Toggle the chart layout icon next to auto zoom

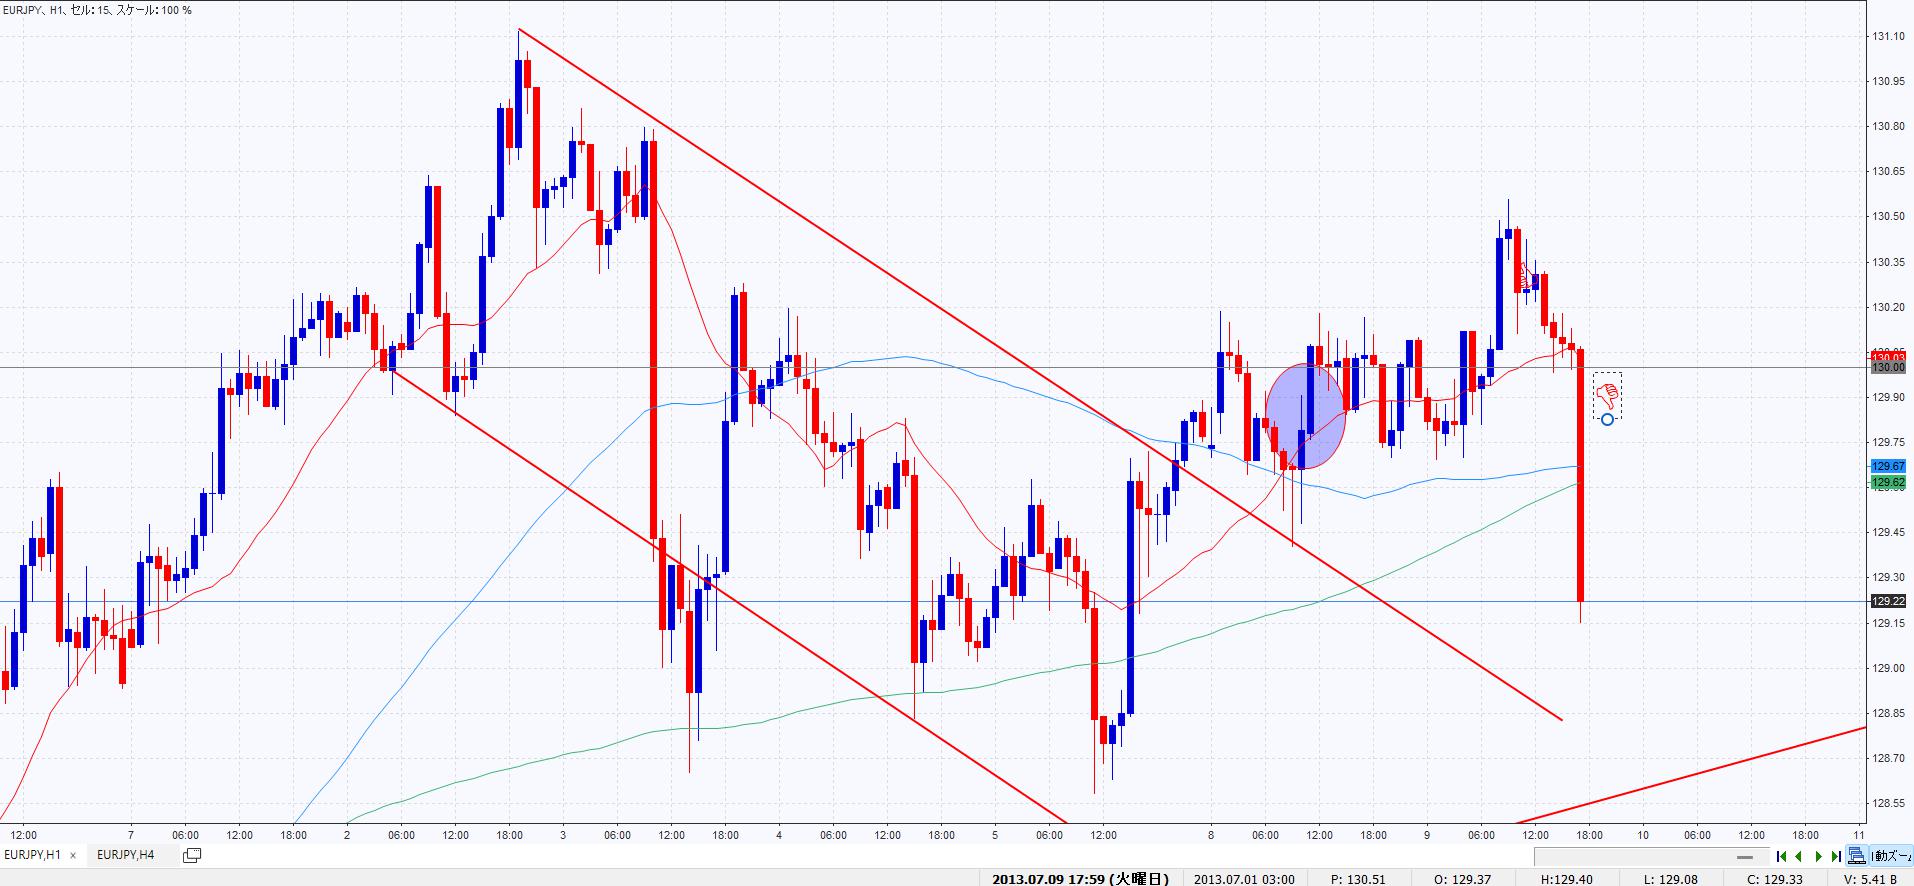click(x=1857, y=856)
